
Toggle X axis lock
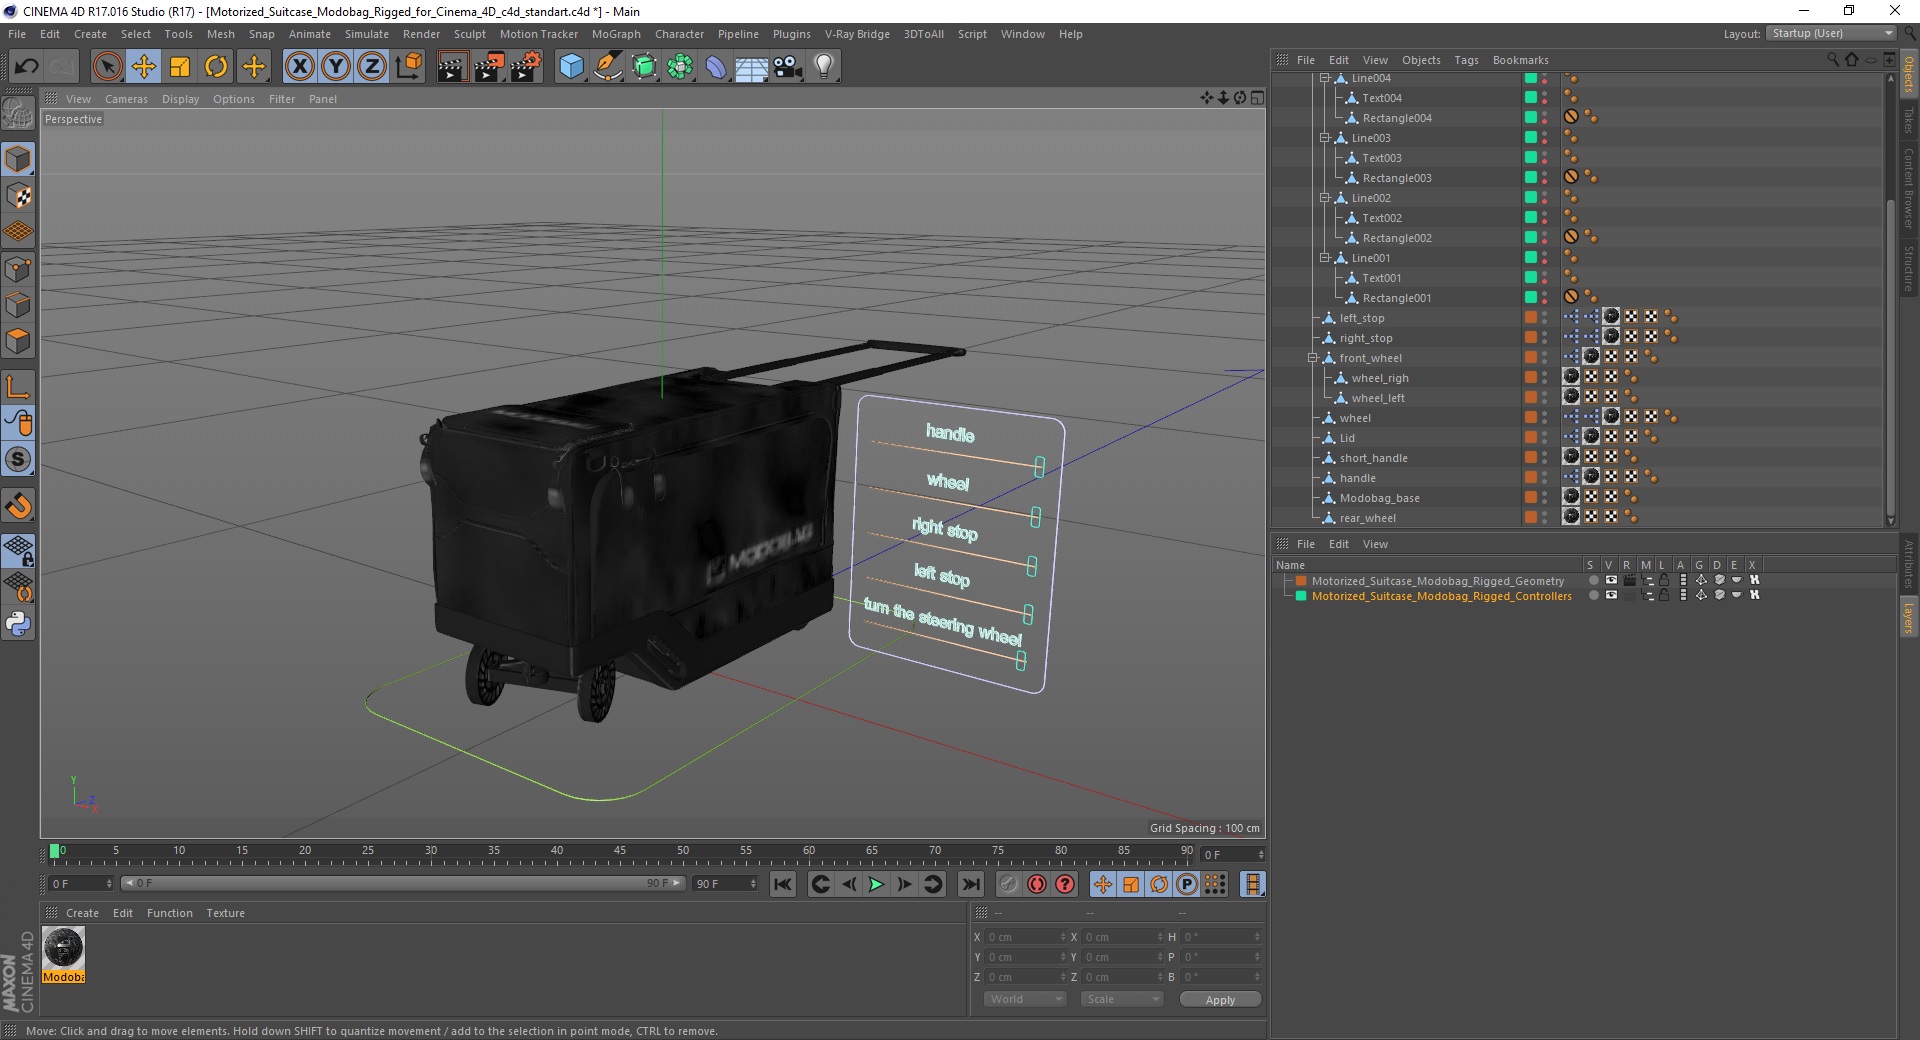pyautogui.click(x=299, y=67)
